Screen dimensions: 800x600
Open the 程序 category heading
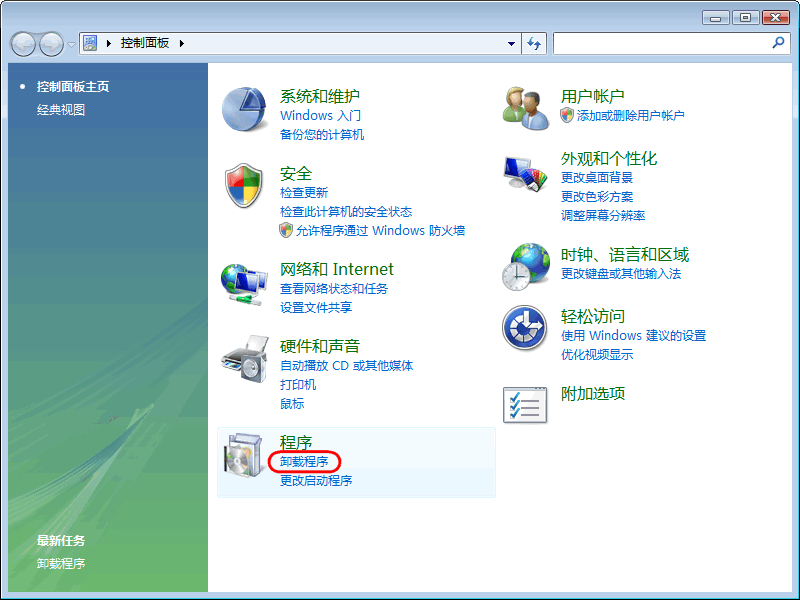click(x=296, y=442)
